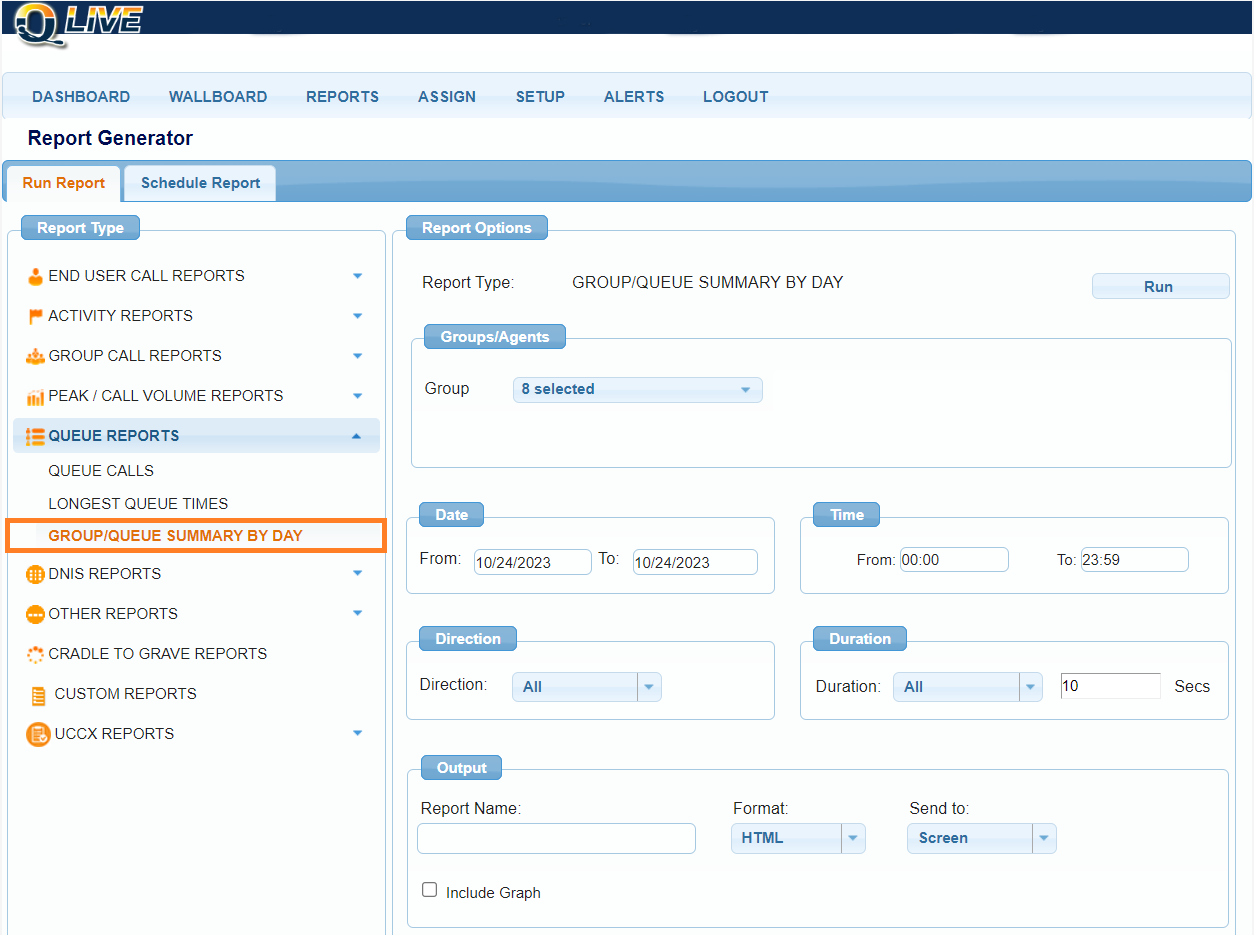Viewport: 1254px width, 935px height.
Task: Open the Format dropdown showing HTML
Action: point(797,838)
